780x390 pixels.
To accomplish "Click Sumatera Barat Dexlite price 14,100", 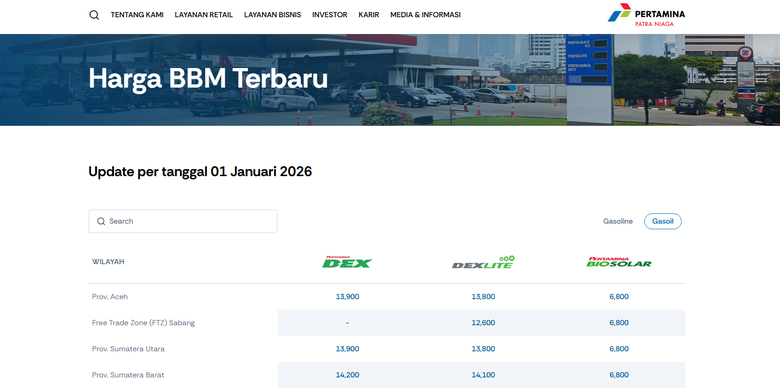I will pyautogui.click(x=483, y=375).
